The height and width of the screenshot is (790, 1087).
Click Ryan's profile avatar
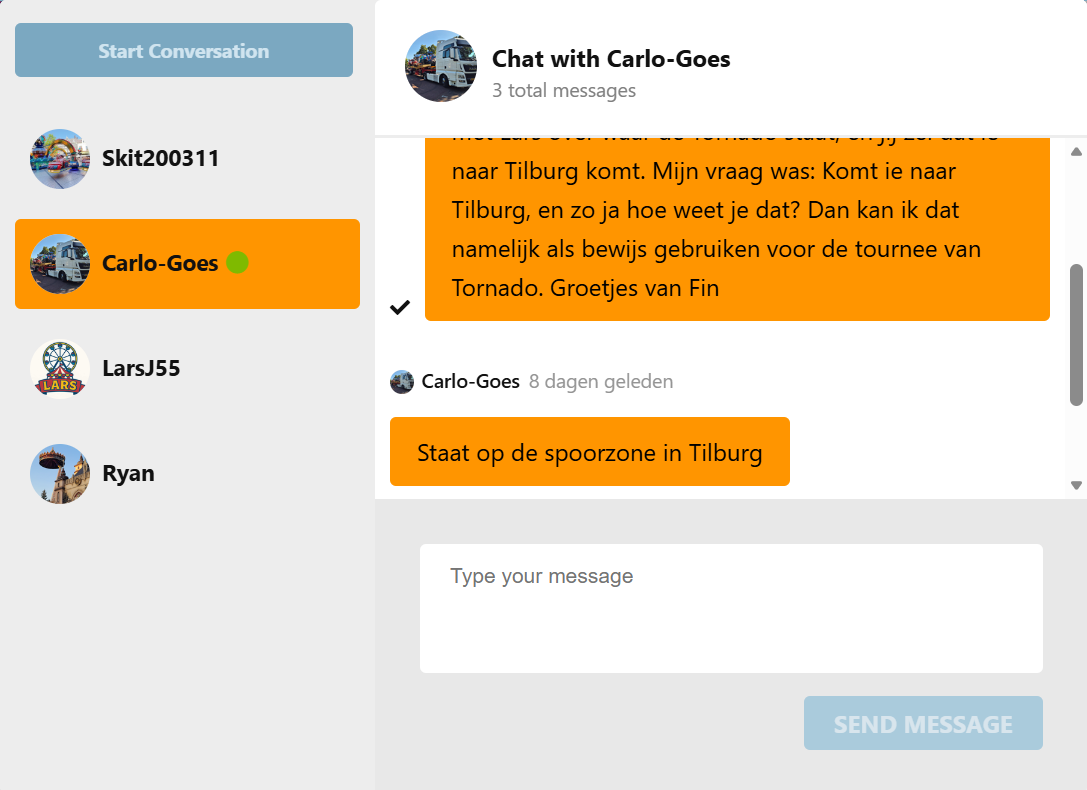click(60, 474)
